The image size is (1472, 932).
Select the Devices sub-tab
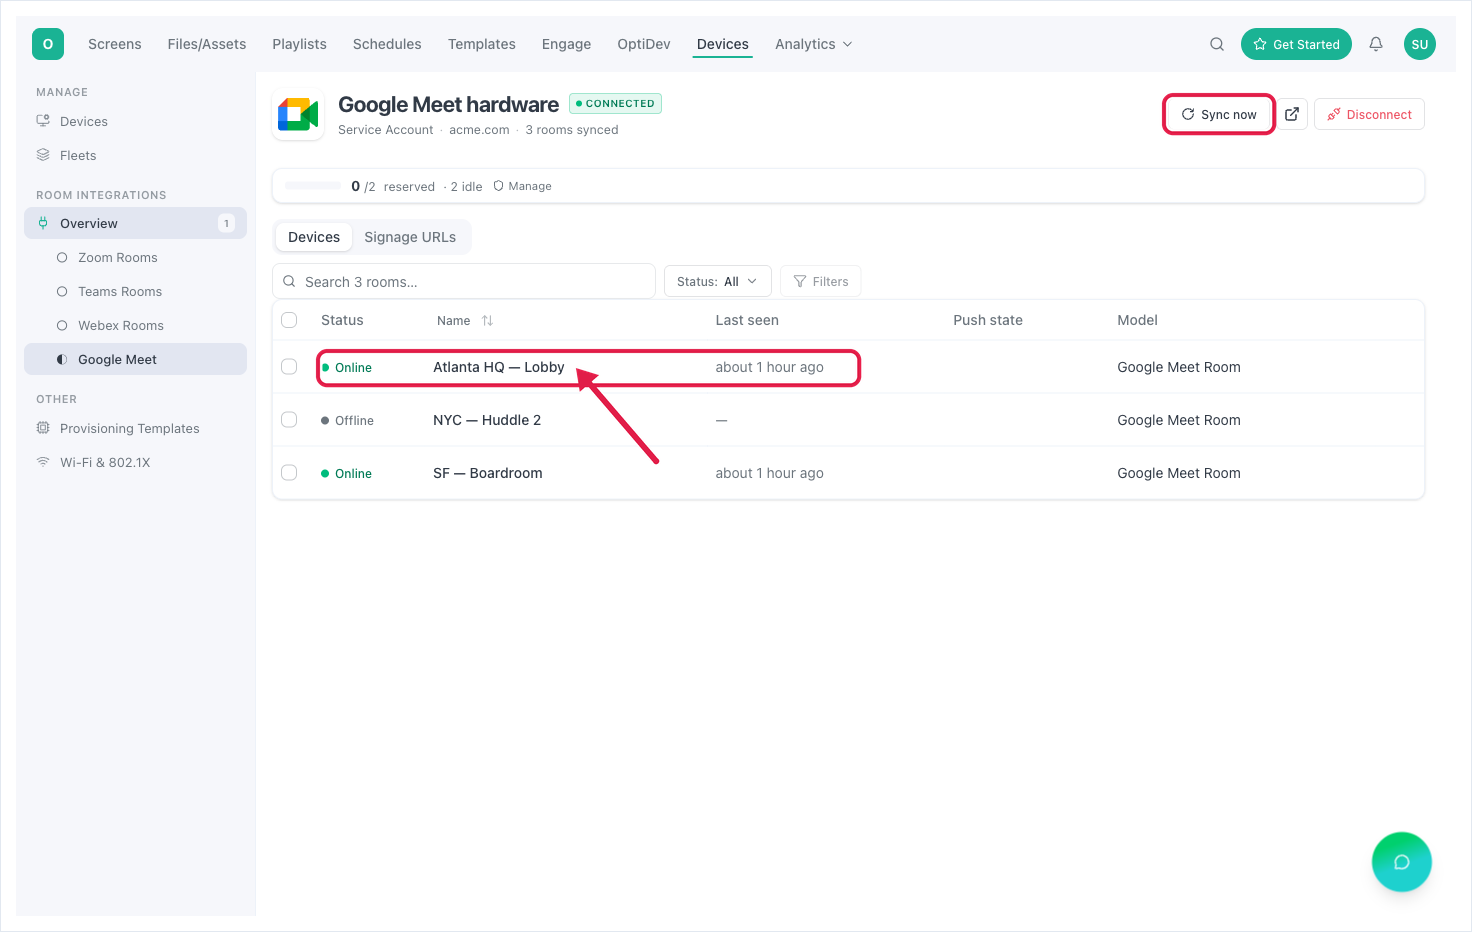[x=314, y=237]
